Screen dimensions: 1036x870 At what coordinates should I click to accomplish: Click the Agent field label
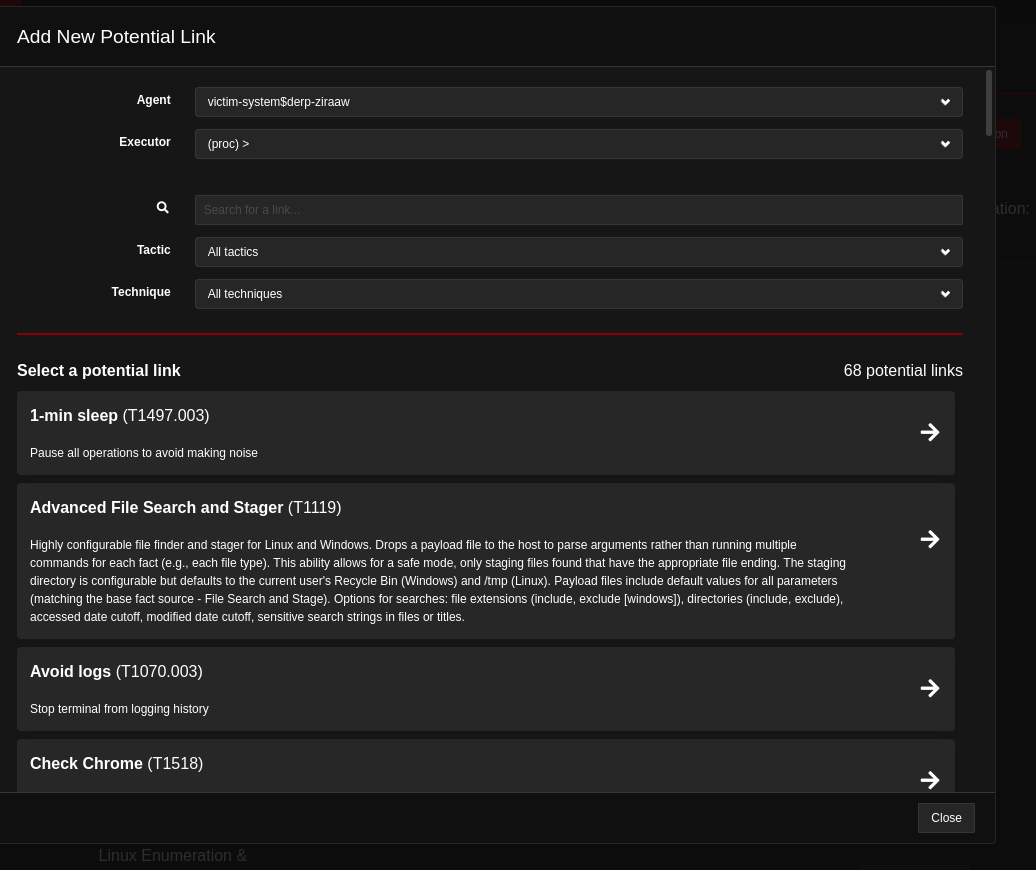pos(153,100)
